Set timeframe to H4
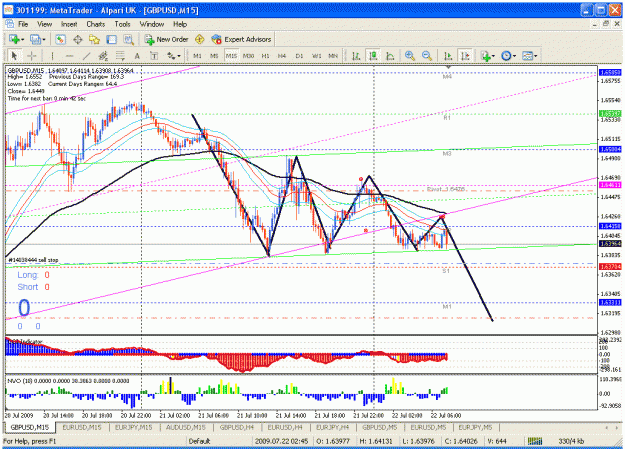Viewport: 625px width, 449px height. coord(282,56)
